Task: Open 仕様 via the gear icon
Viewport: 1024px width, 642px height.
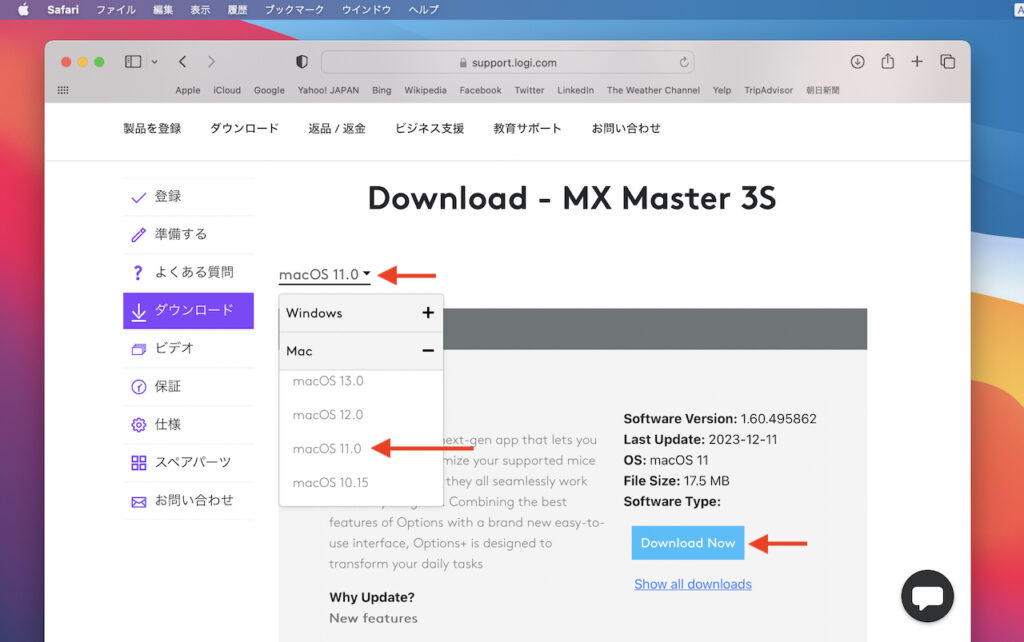Action: (x=139, y=424)
